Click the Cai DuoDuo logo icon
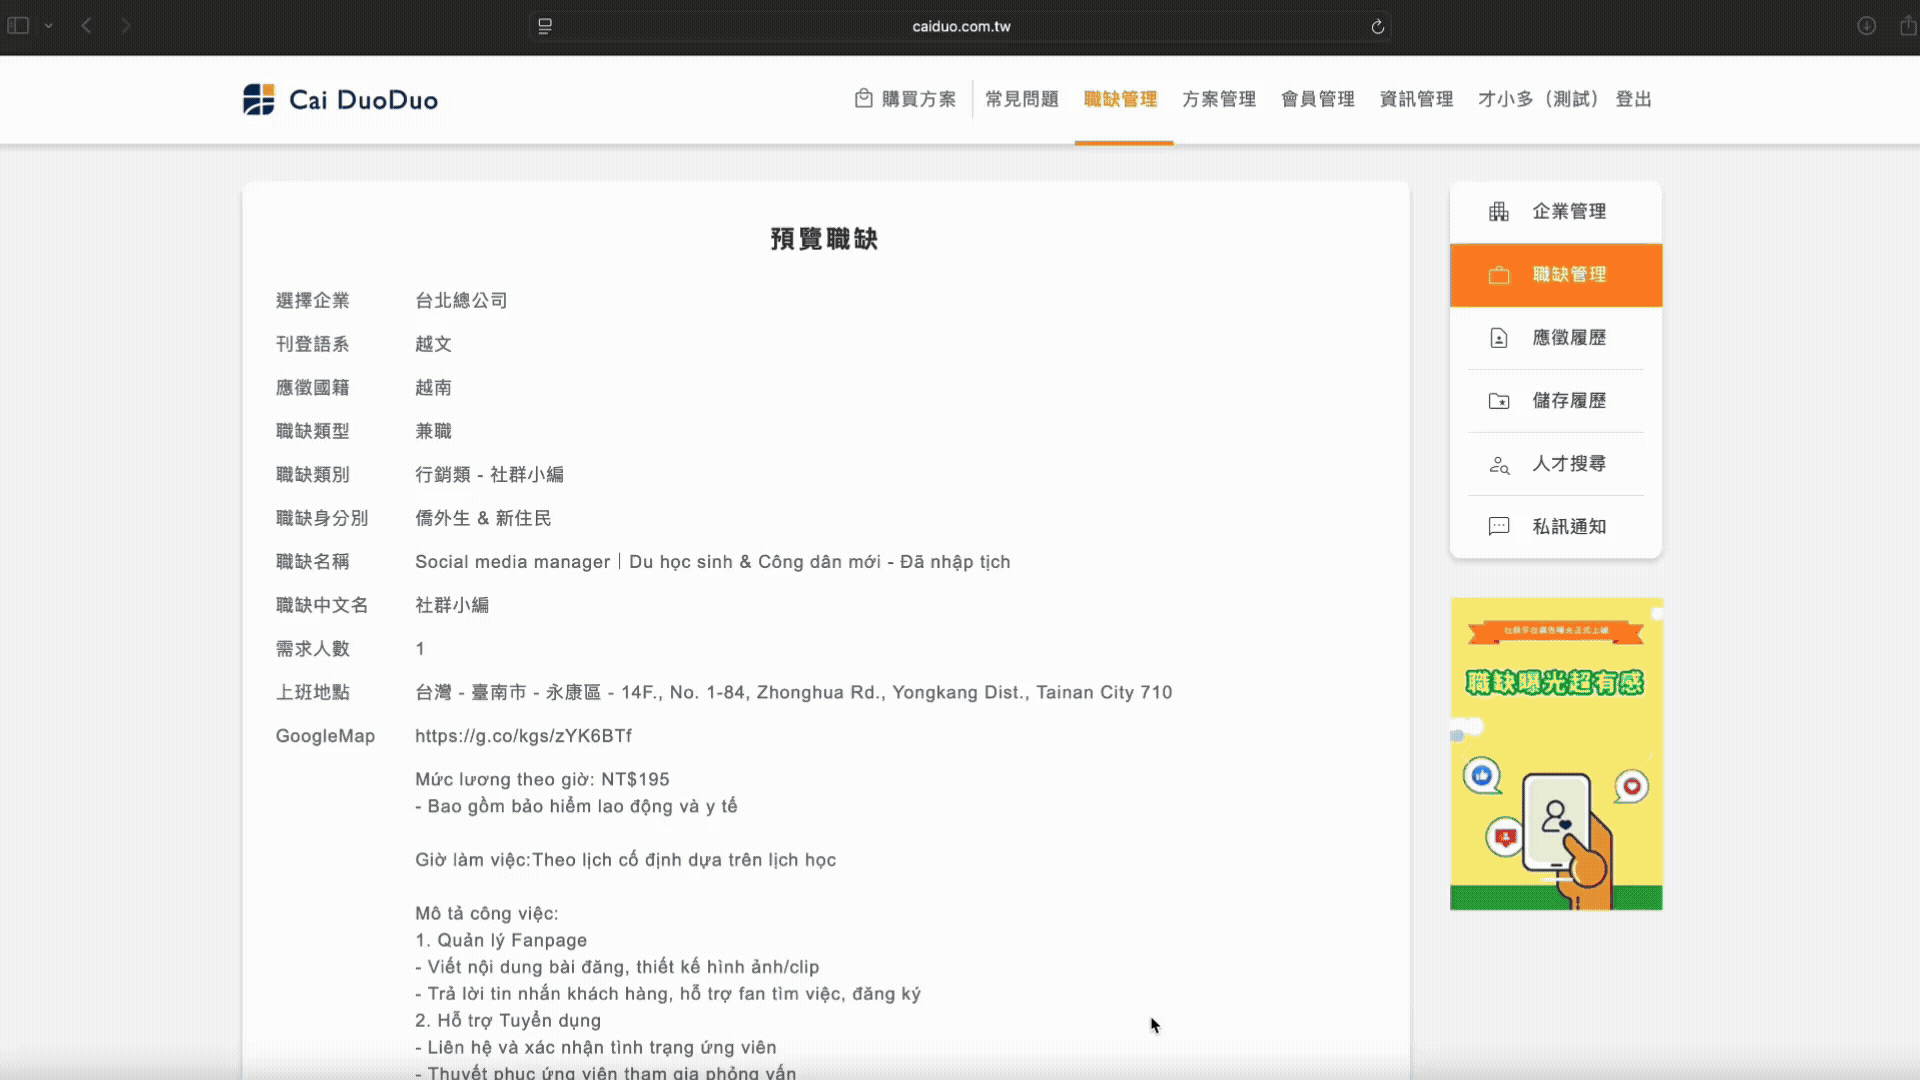 [259, 99]
